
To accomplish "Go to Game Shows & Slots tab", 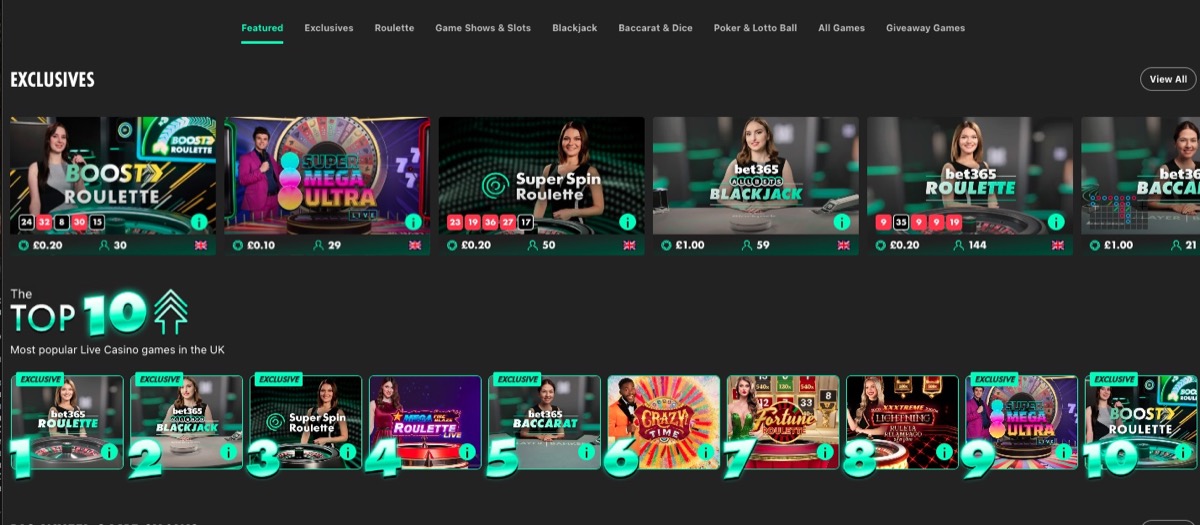I will 483,28.
